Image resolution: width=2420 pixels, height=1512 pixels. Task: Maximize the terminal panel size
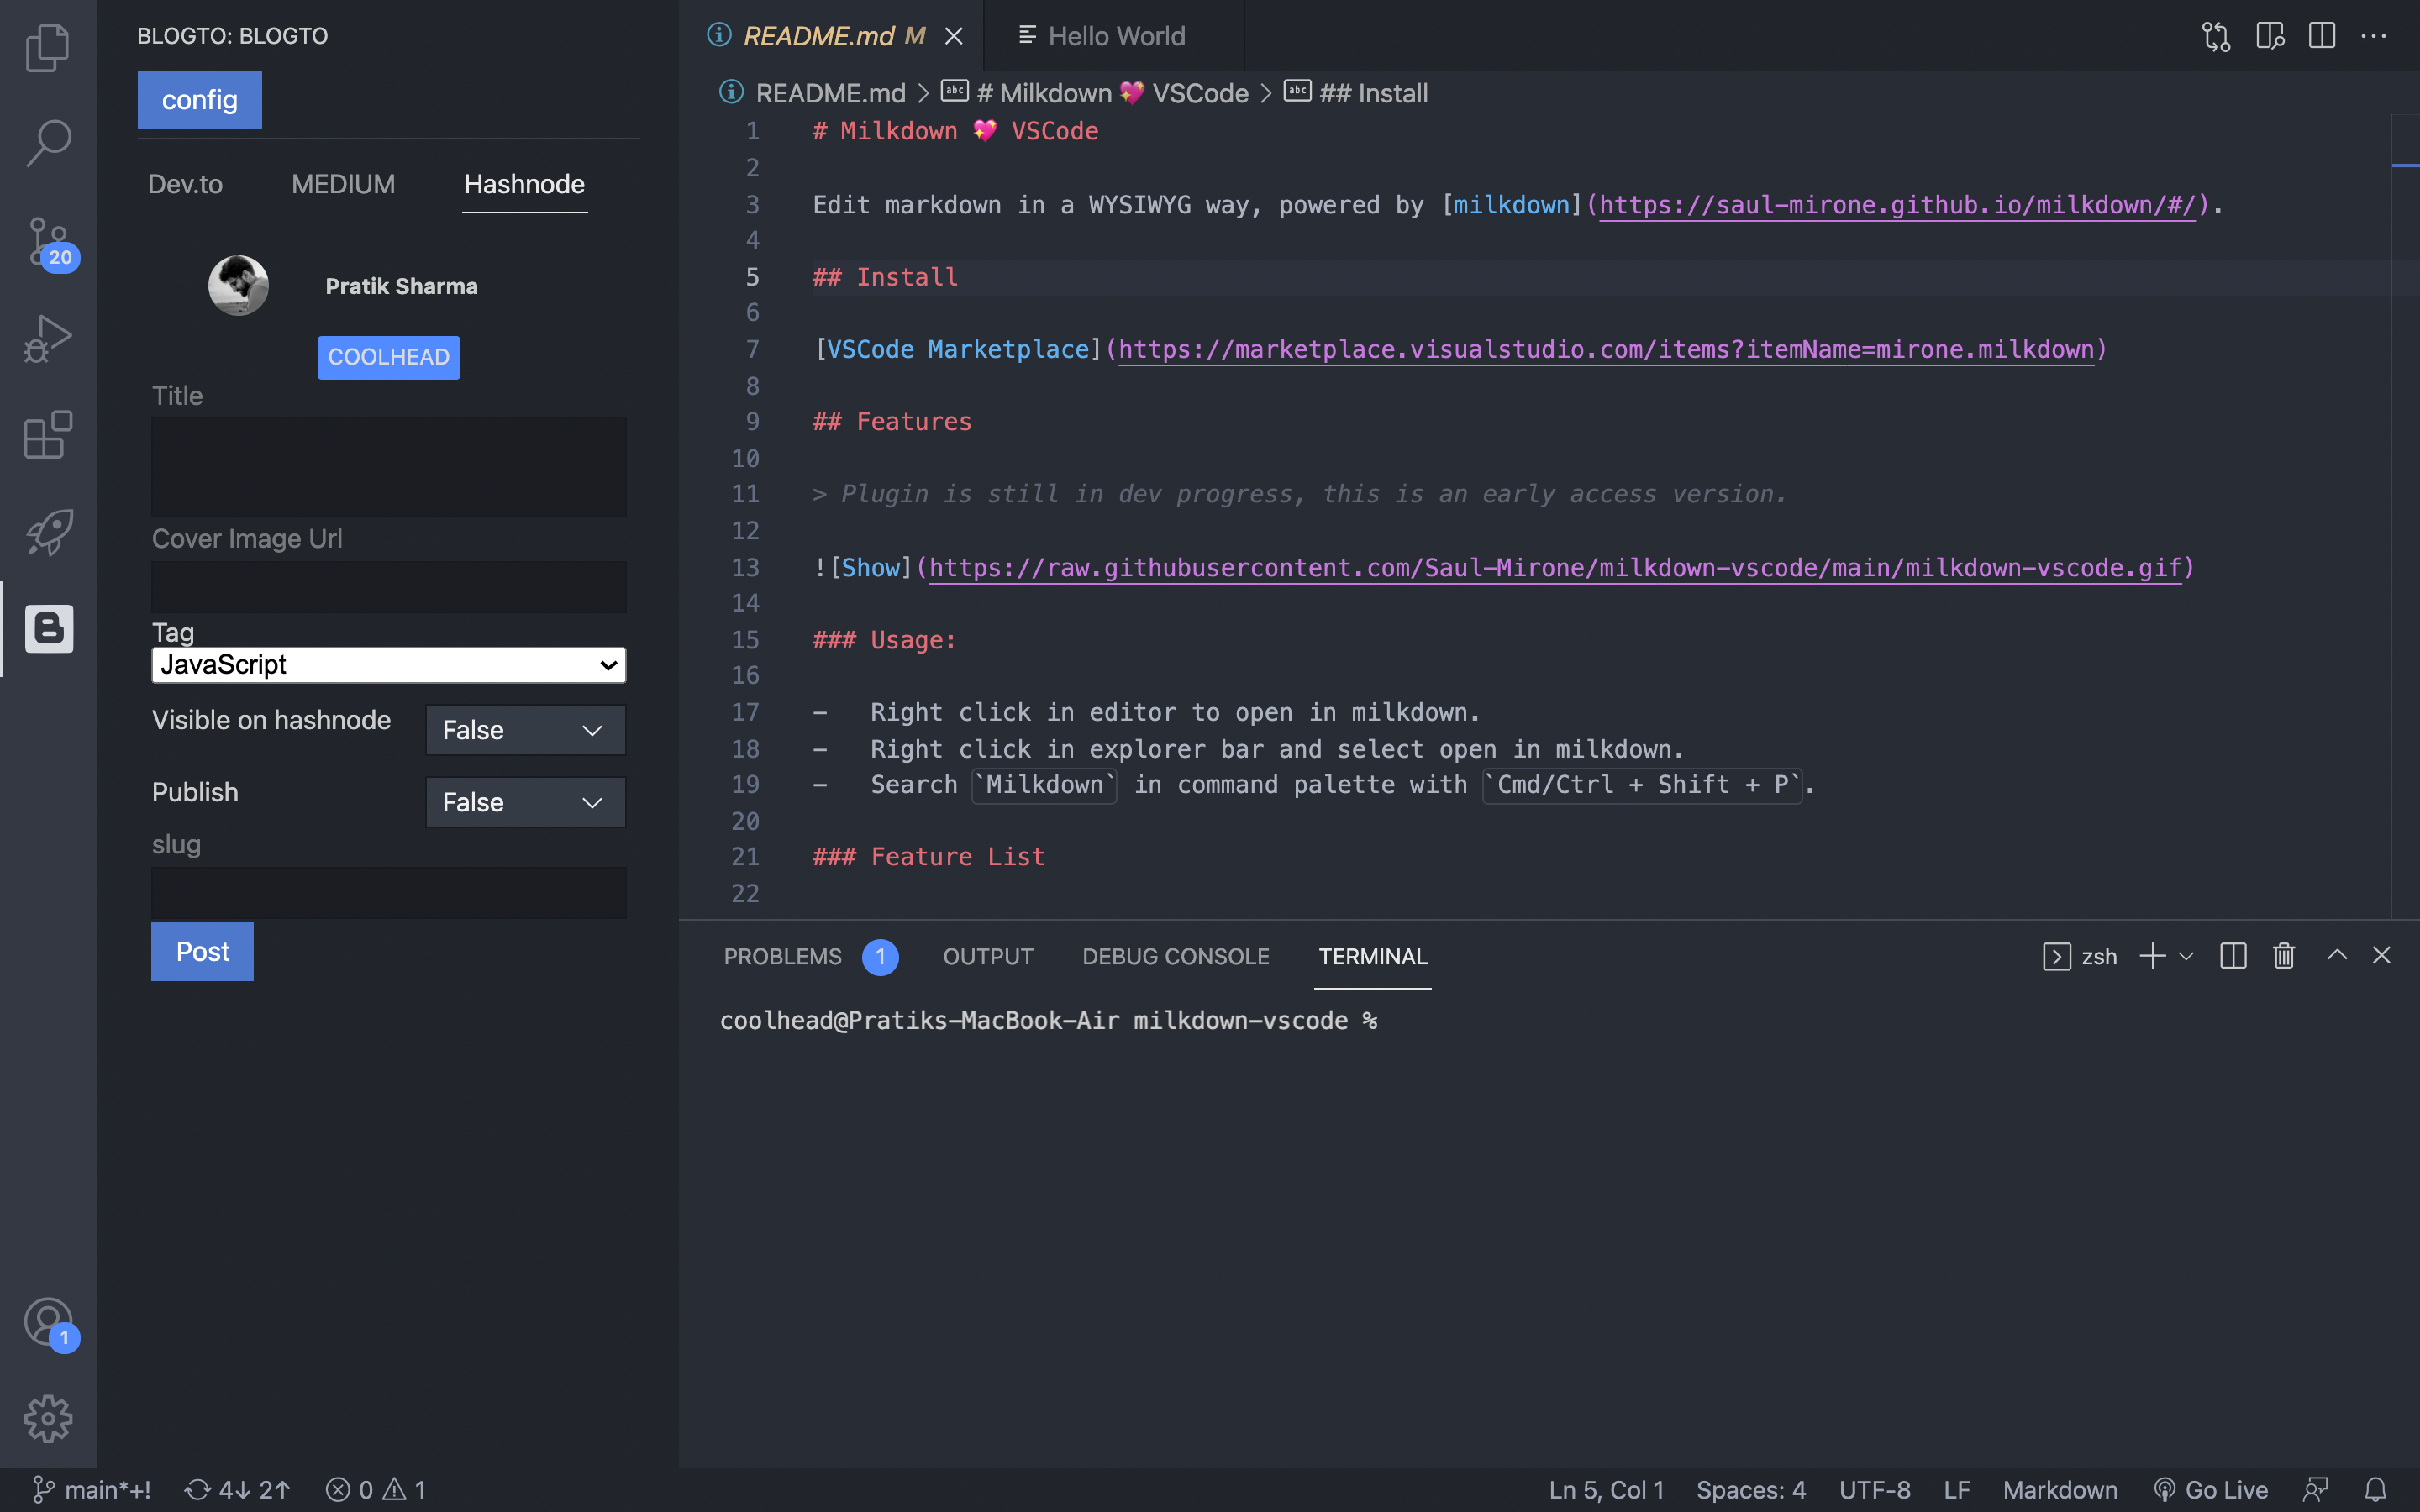pos(2336,956)
